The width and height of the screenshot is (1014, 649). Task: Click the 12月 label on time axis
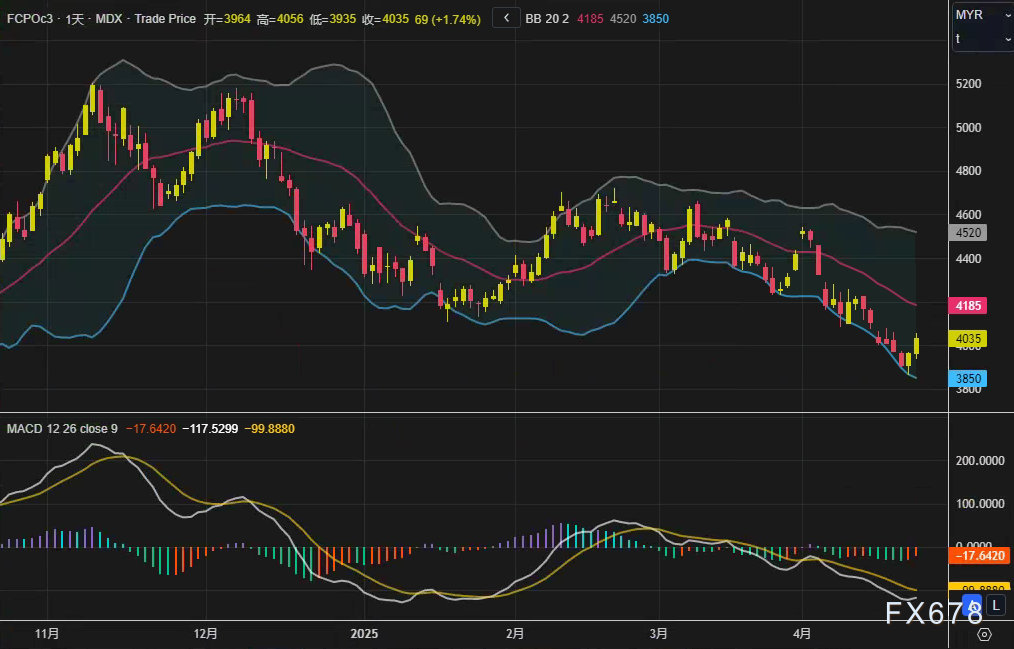coord(206,634)
